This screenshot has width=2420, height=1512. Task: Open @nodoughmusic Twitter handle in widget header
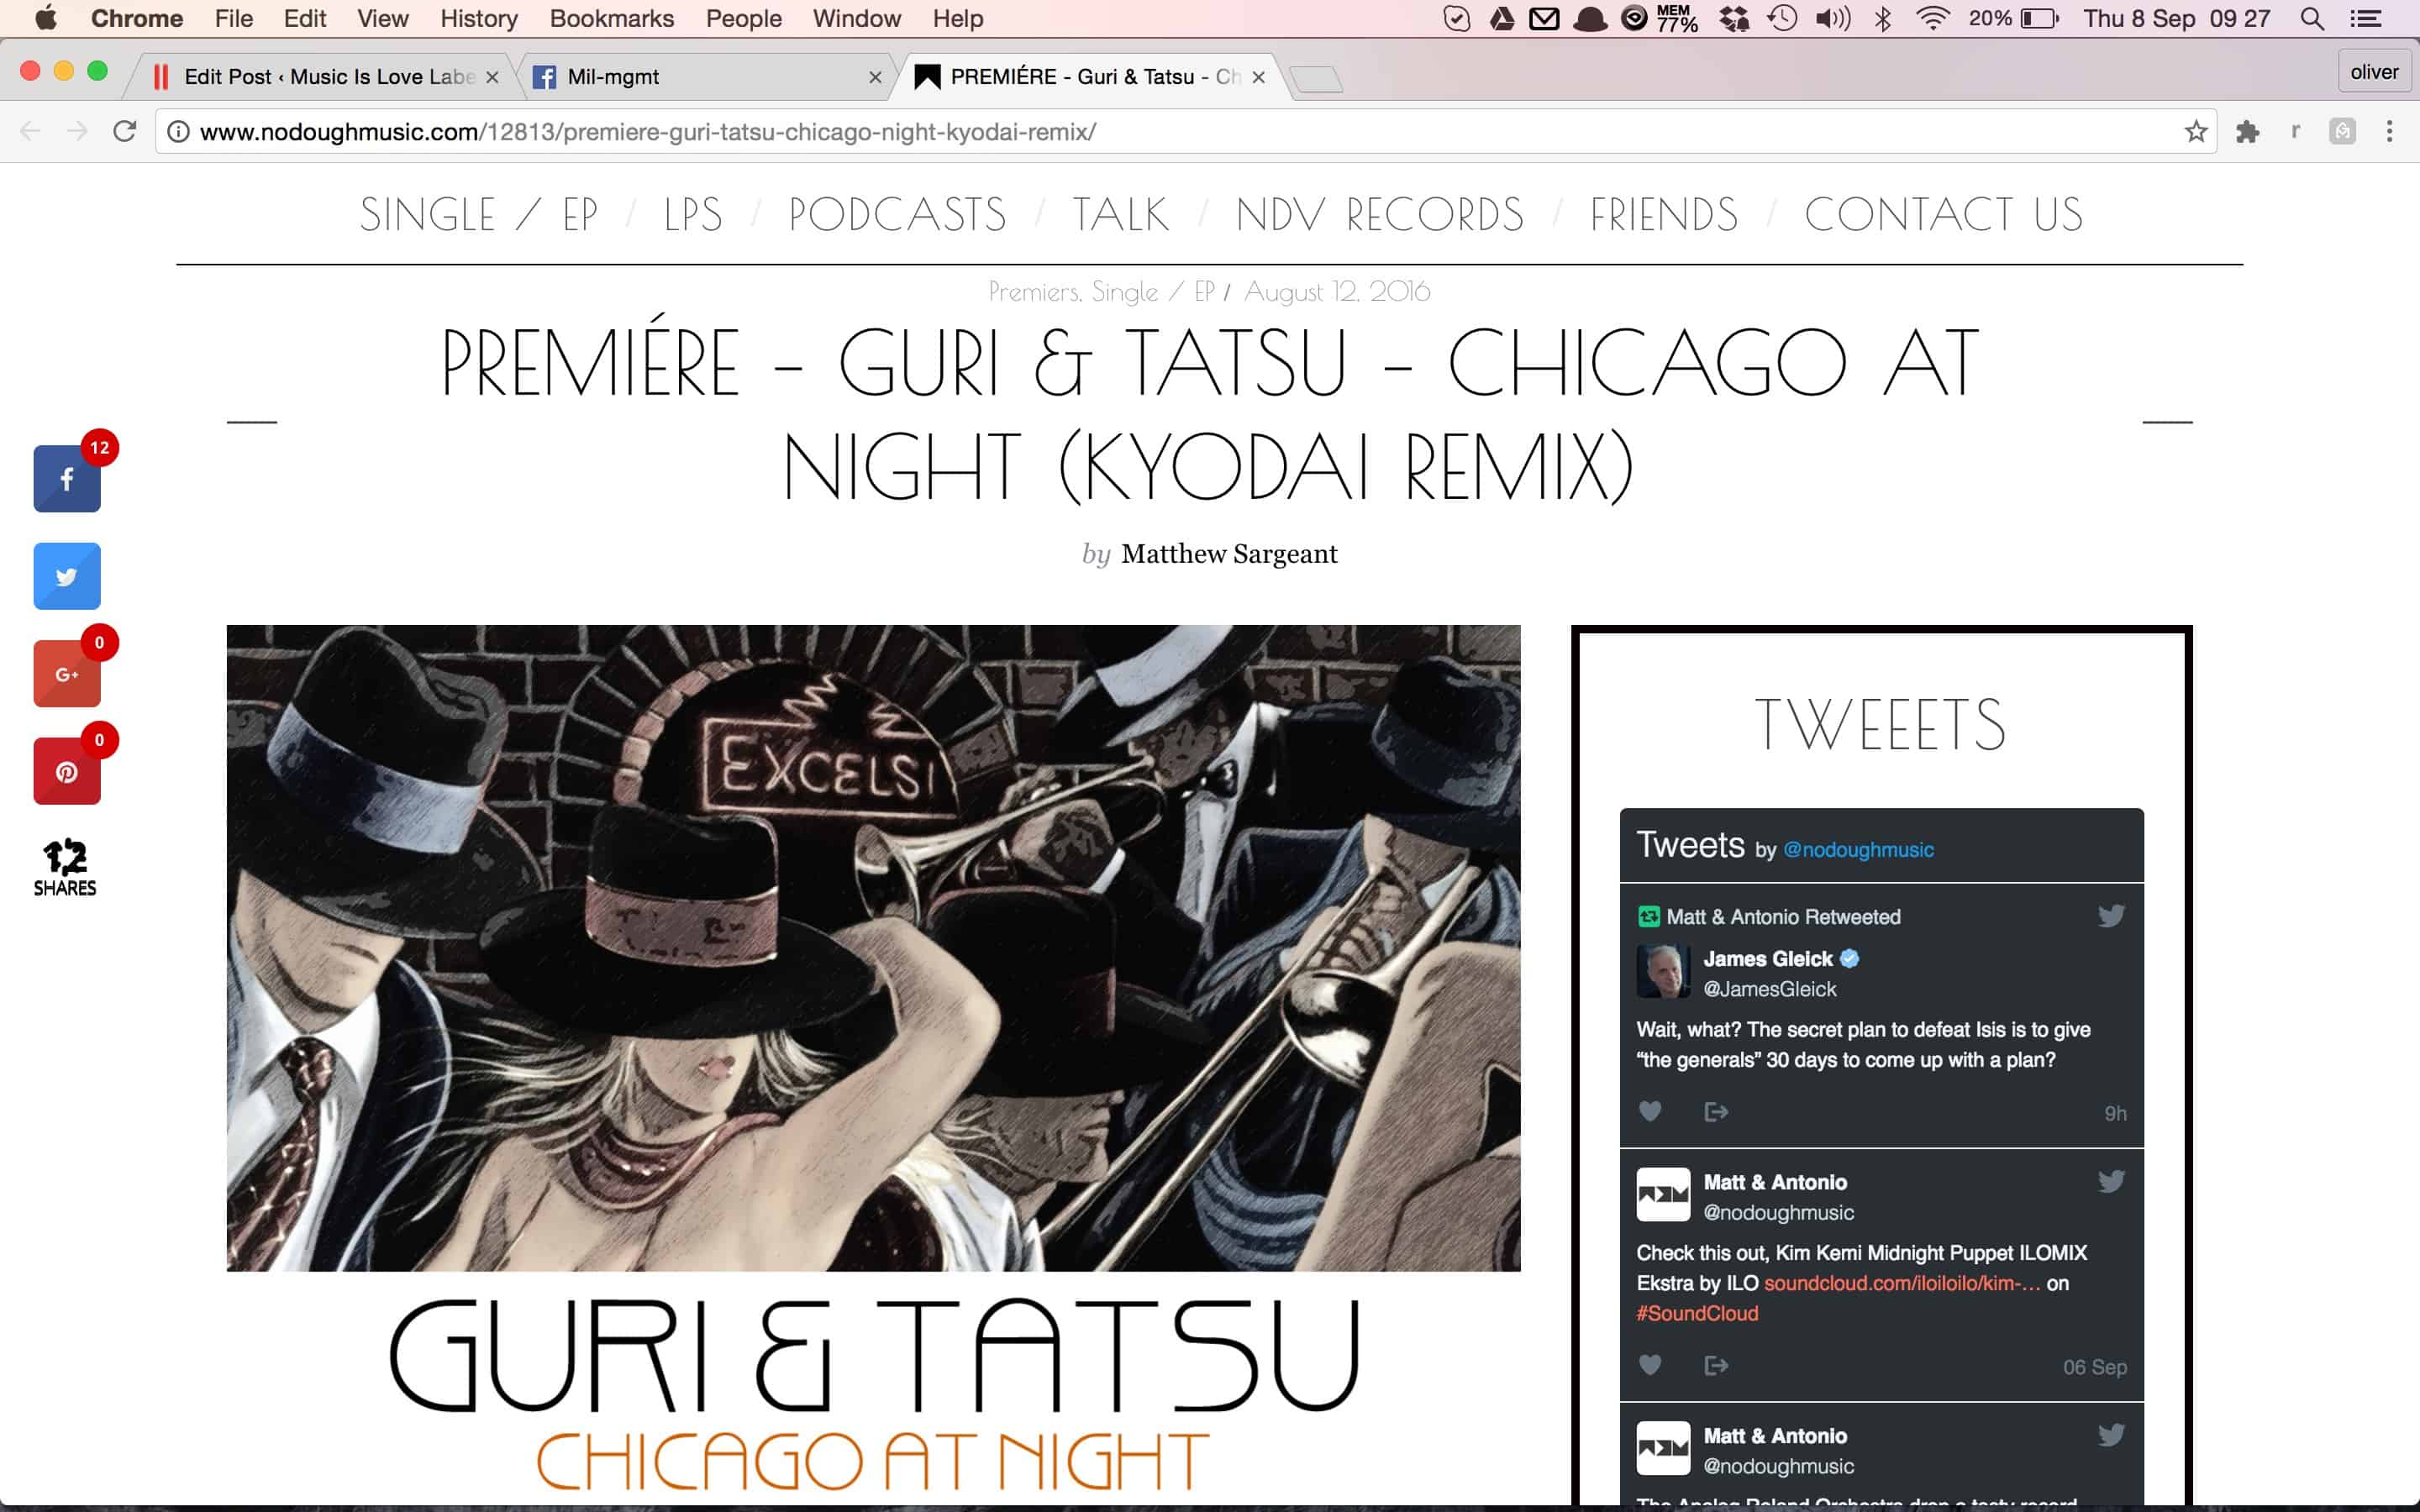click(x=1858, y=849)
